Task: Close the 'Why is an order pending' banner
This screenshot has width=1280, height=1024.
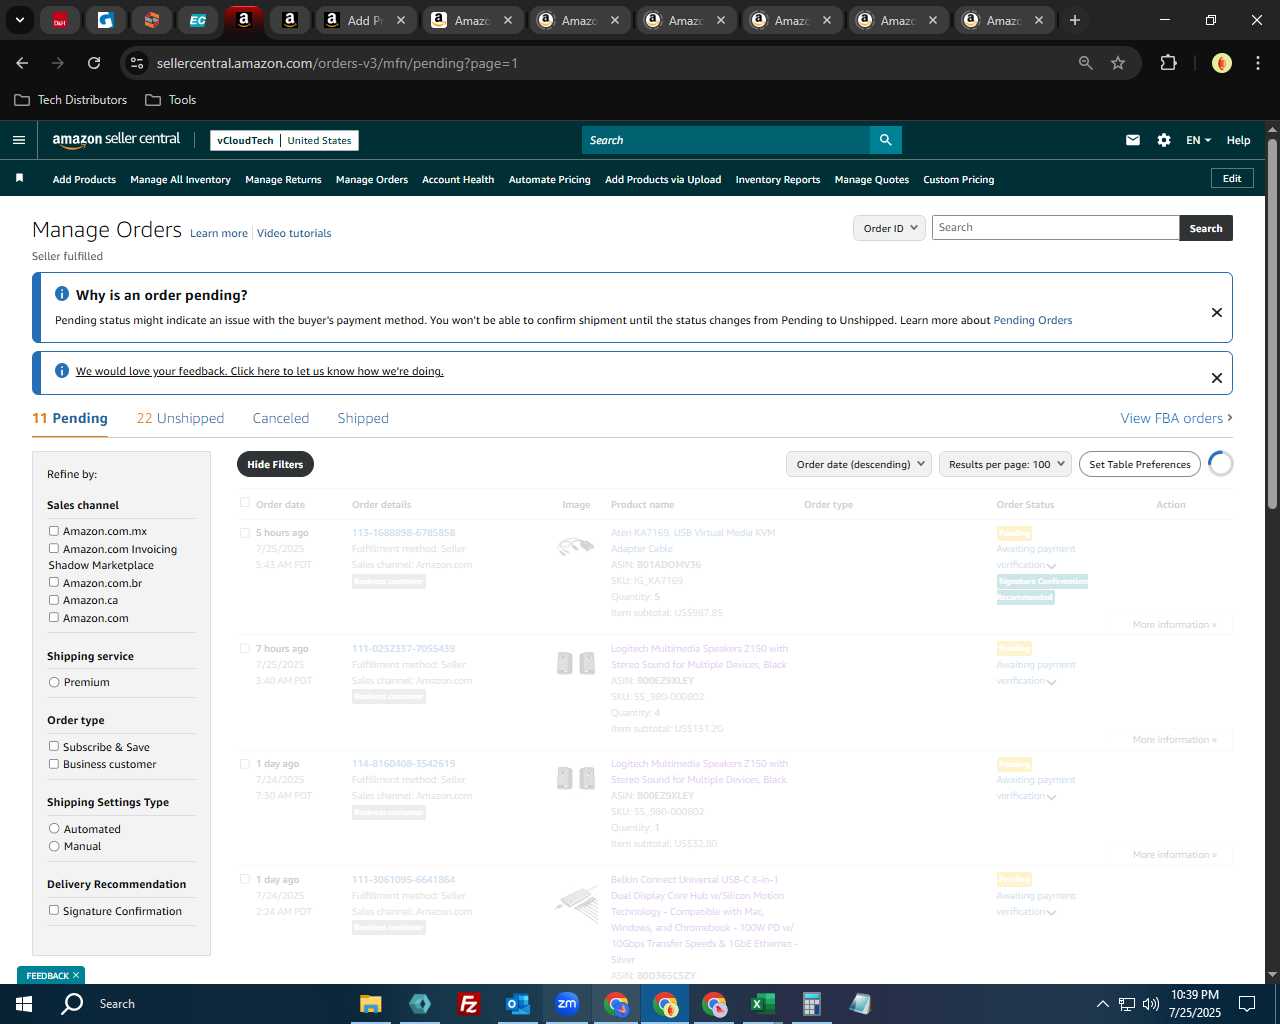Action: click(1217, 312)
